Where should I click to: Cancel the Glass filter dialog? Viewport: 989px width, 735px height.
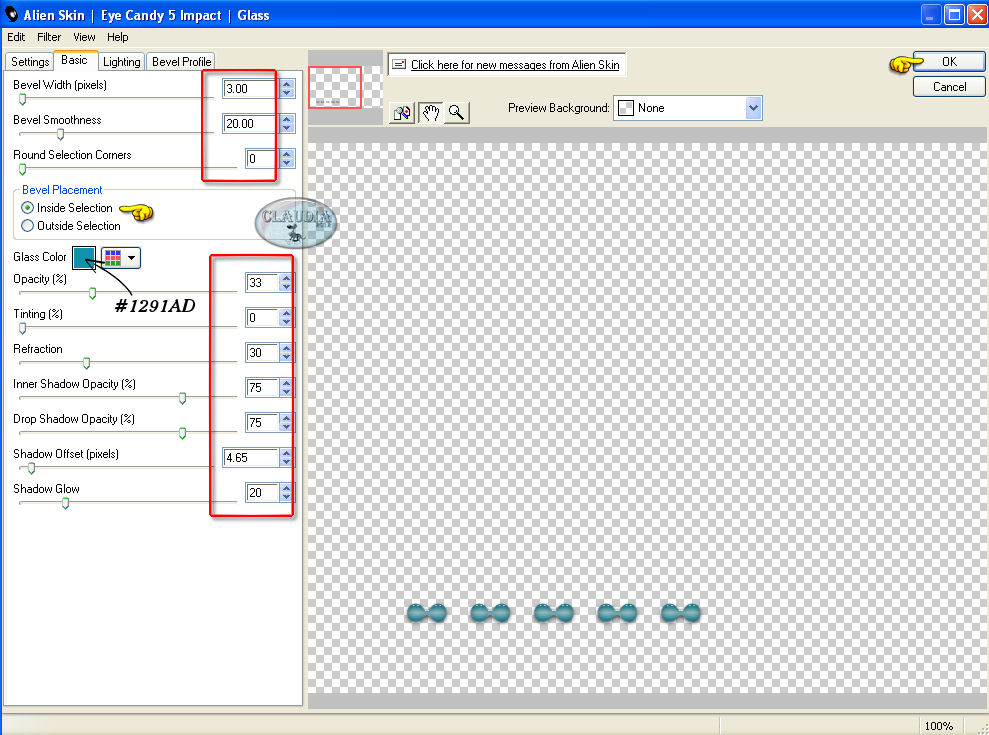[949, 87]
